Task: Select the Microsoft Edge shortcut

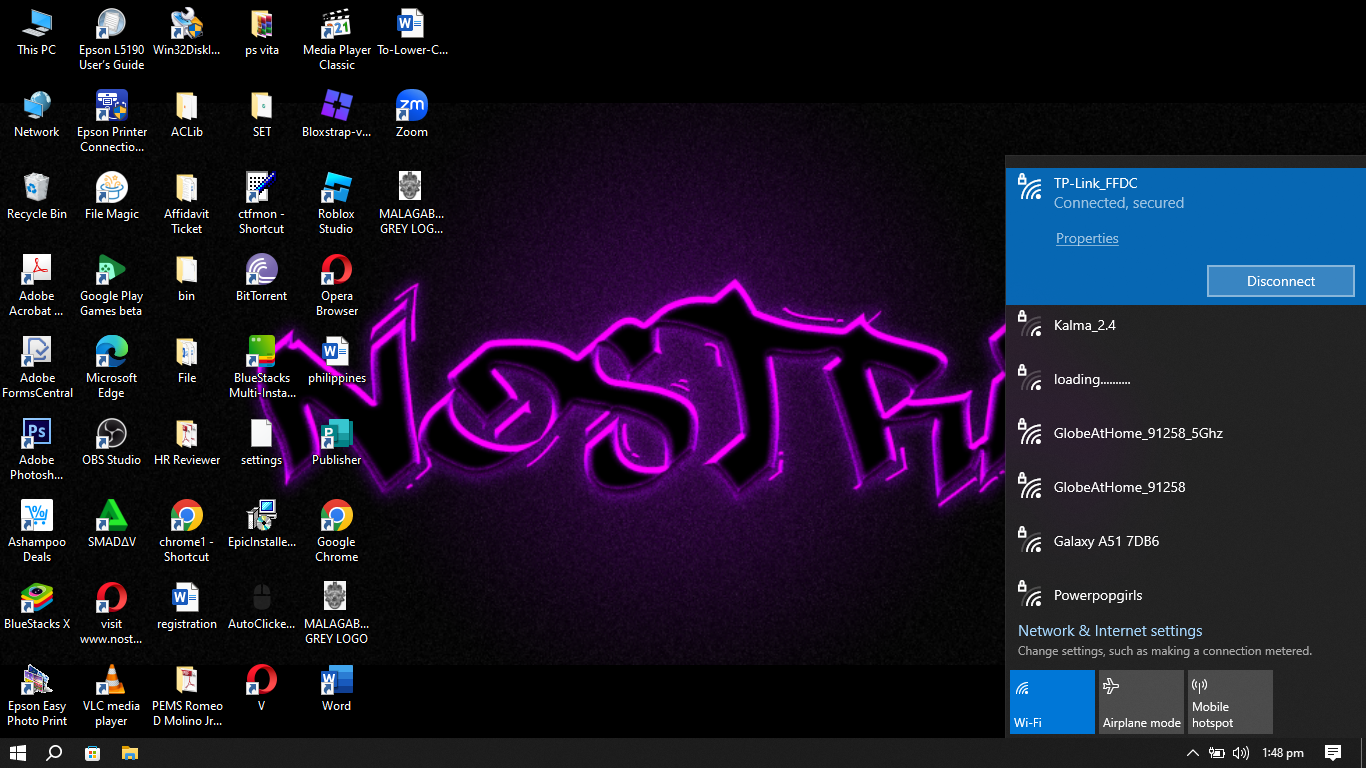Action: [x=112, y=368]
